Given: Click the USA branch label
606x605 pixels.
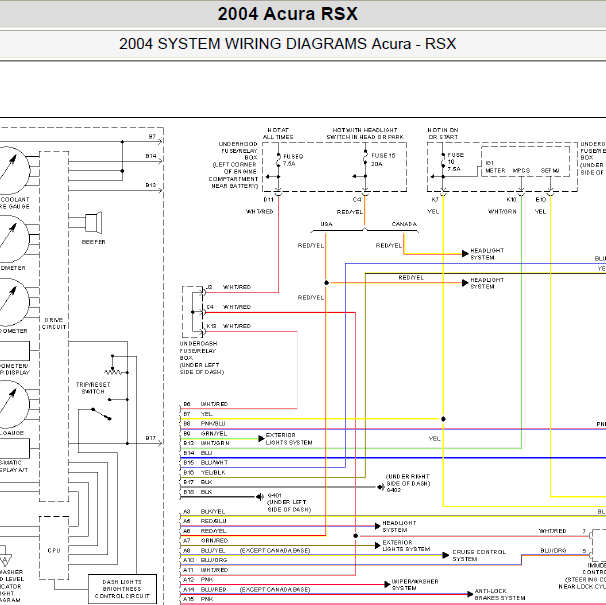Looking at the screenshot, I should point(326,224).
